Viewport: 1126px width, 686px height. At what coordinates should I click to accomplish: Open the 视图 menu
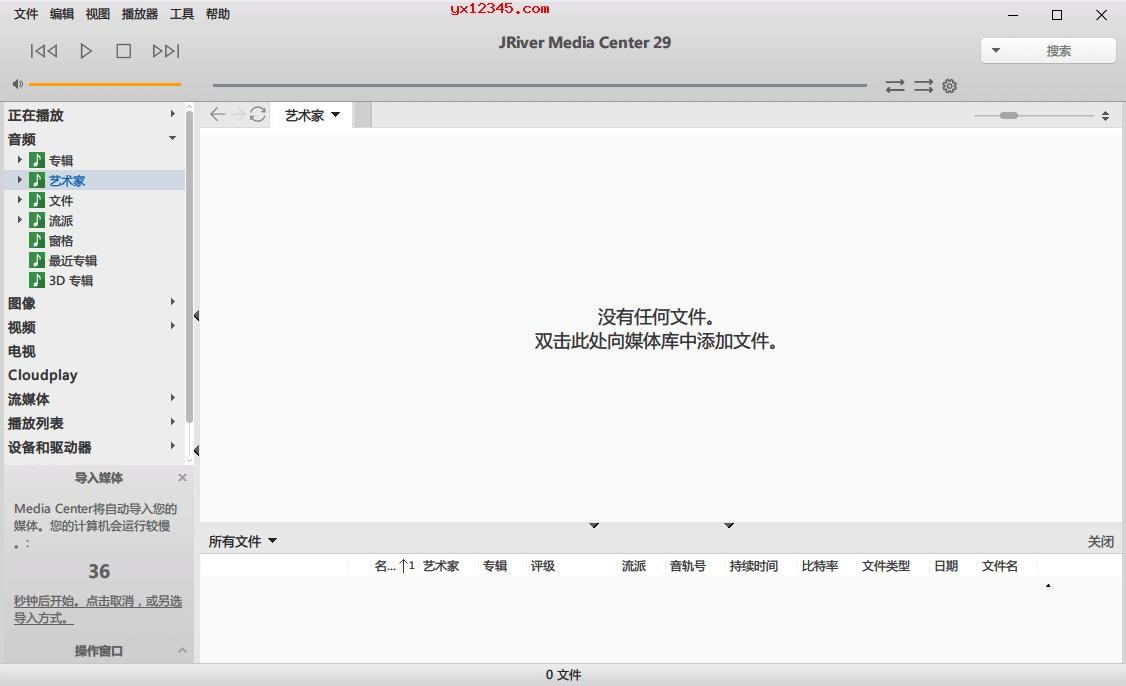[x=98, y=14]
